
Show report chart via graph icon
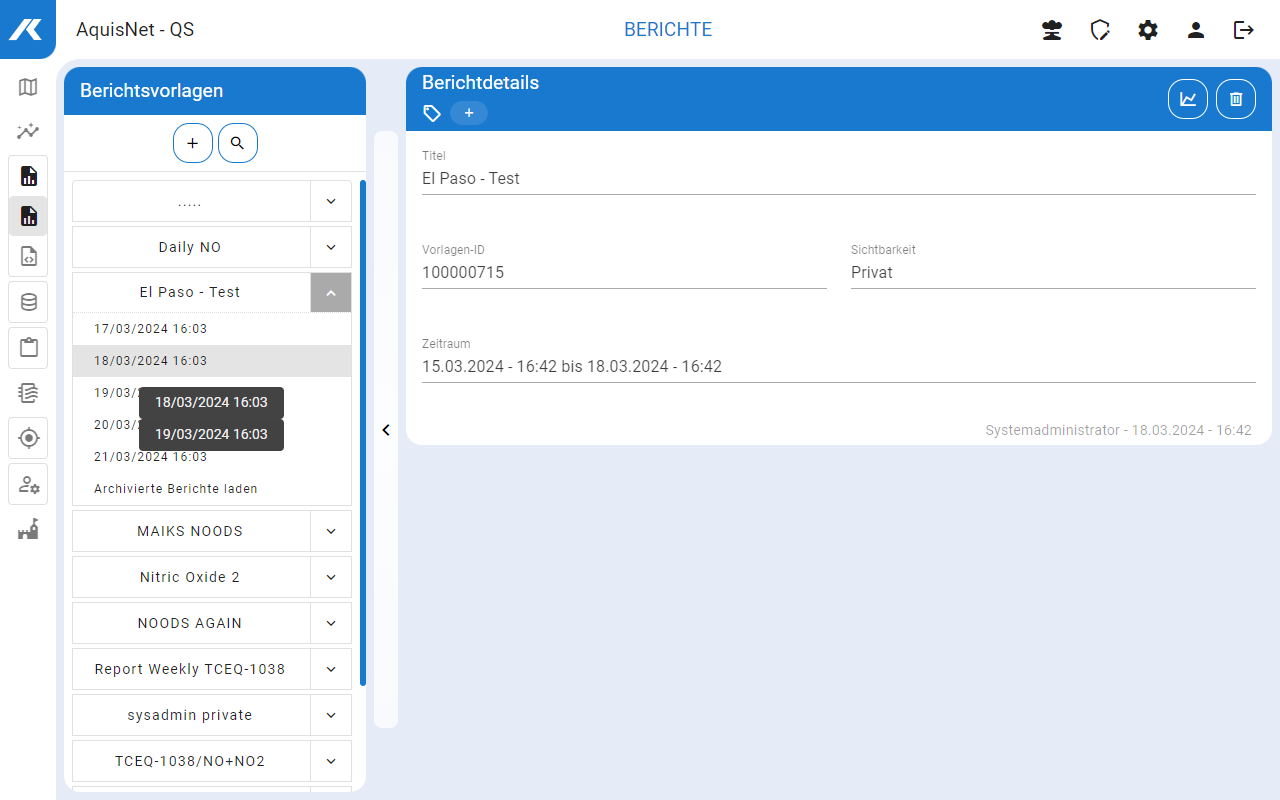tap(1187, 99)
